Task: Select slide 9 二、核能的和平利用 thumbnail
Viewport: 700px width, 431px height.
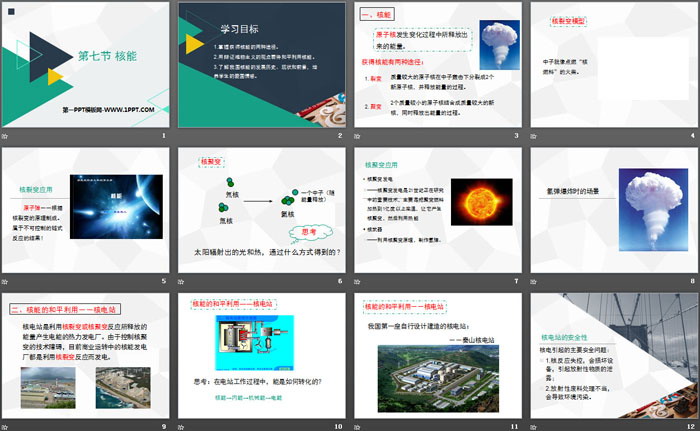Action: click(86, 356)
